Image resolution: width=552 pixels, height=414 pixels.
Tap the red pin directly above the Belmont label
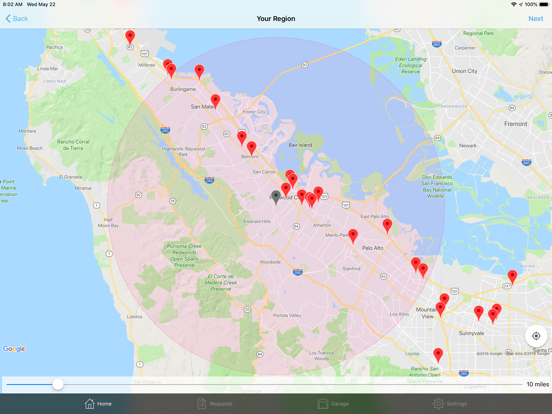point(251,149)
